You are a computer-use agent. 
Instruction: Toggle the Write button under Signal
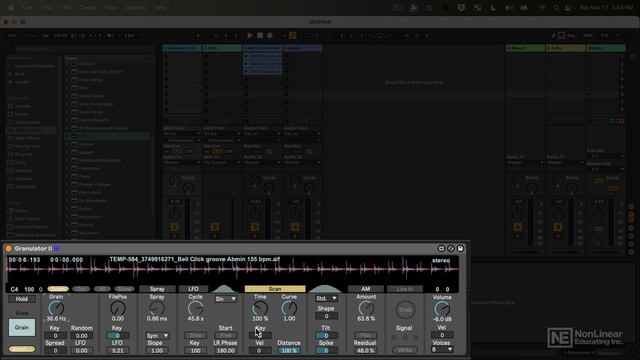tap(405, 350)
